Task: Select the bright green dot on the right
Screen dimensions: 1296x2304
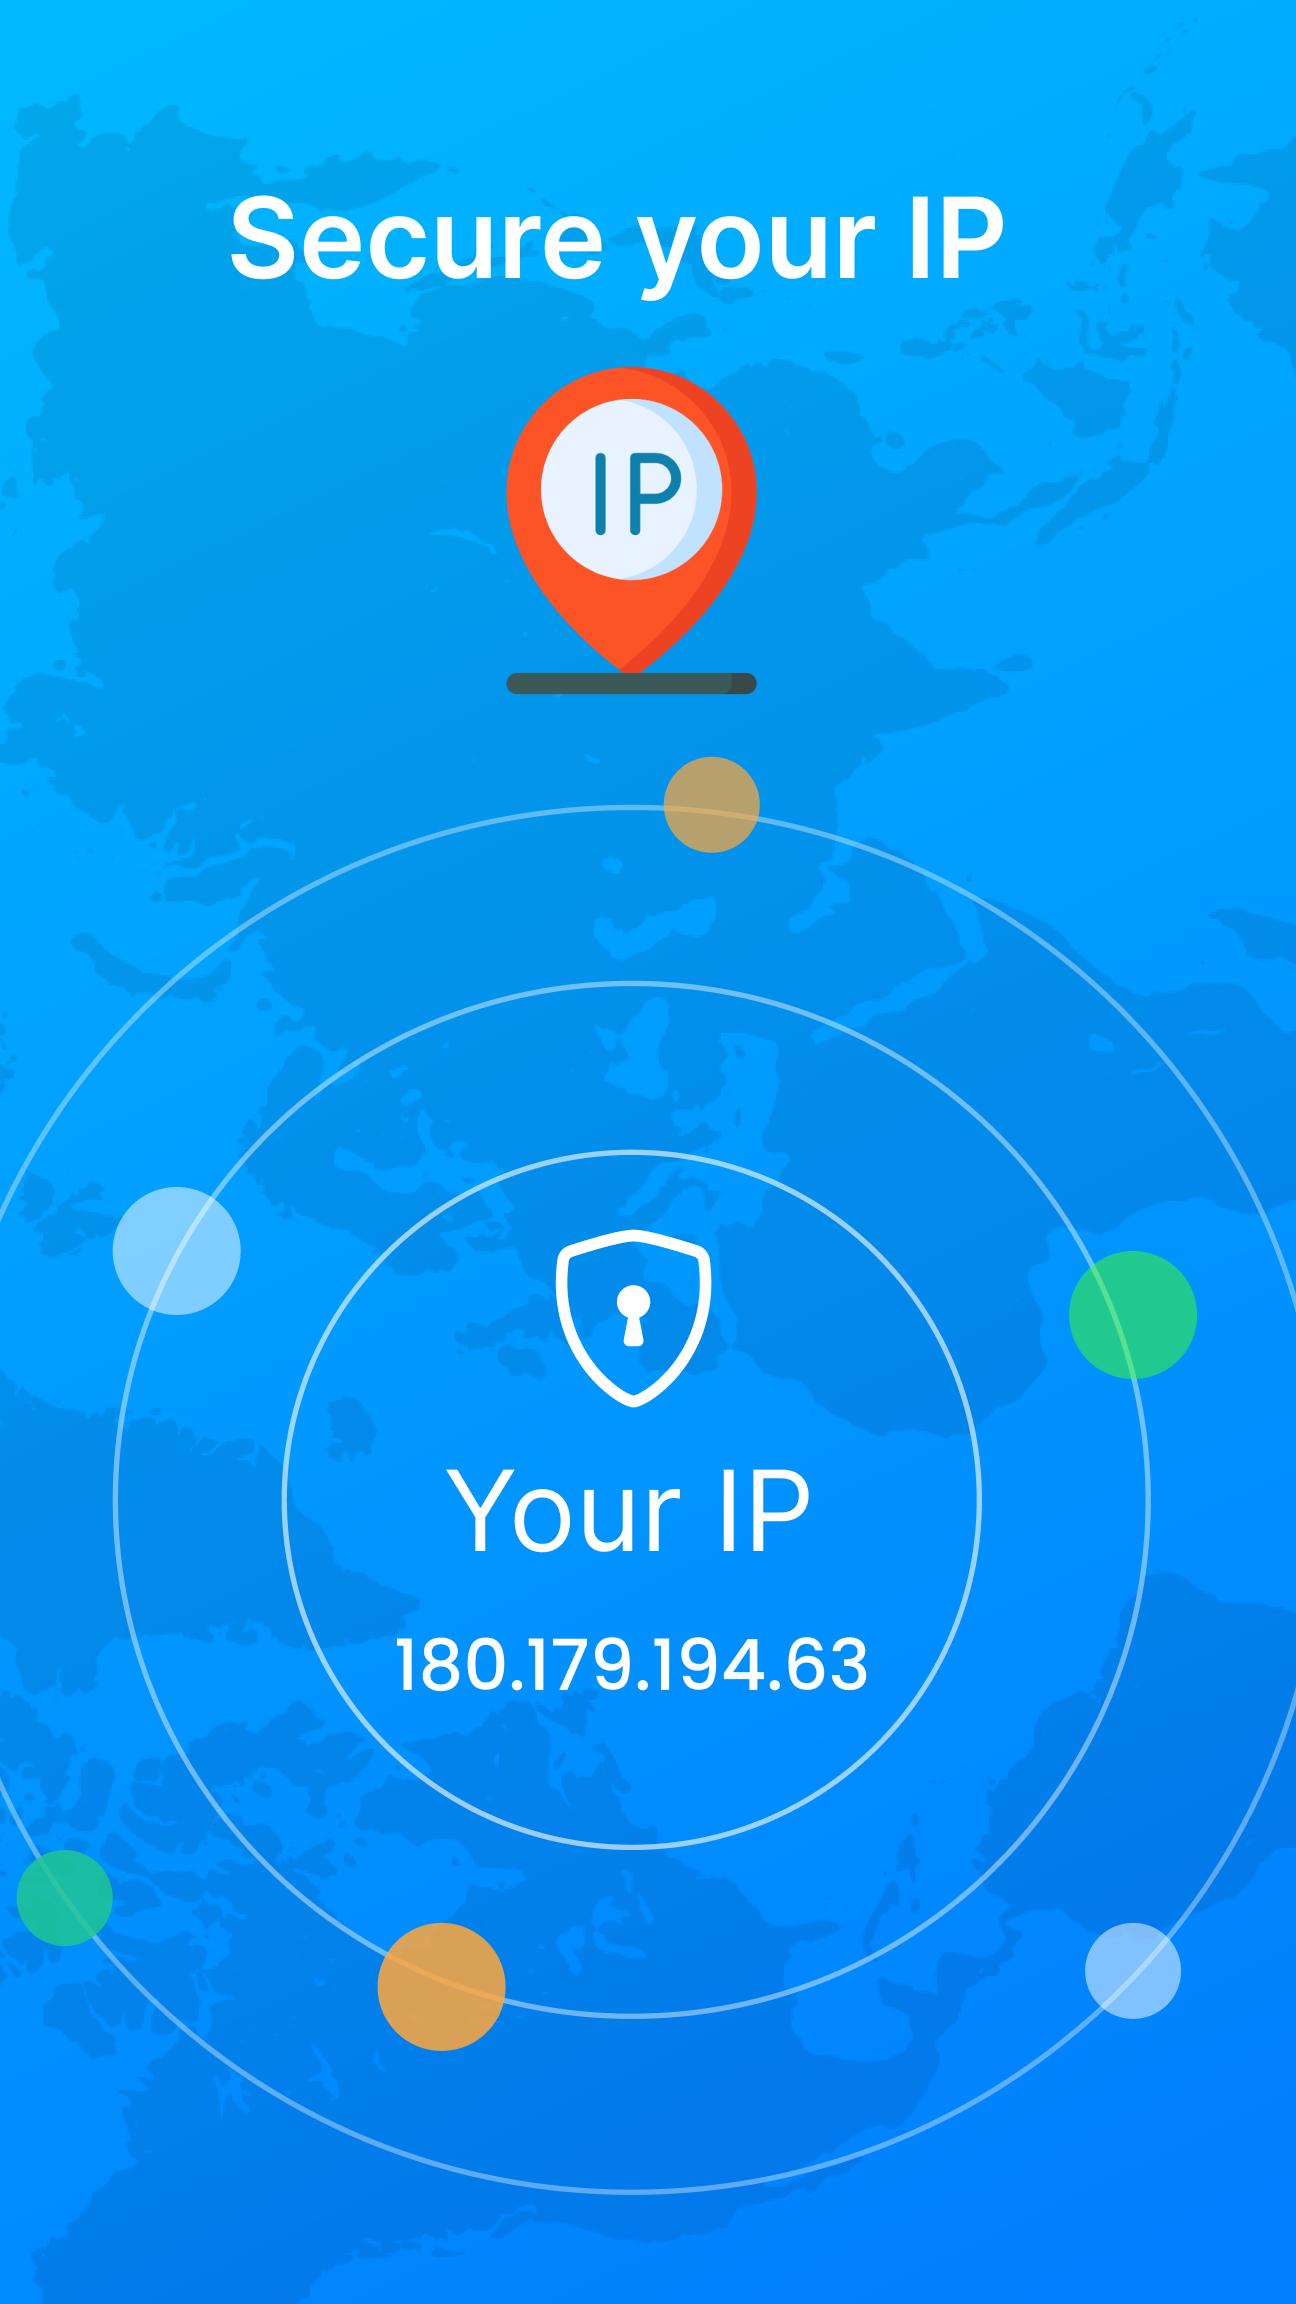Action: coord(1133,1314)
